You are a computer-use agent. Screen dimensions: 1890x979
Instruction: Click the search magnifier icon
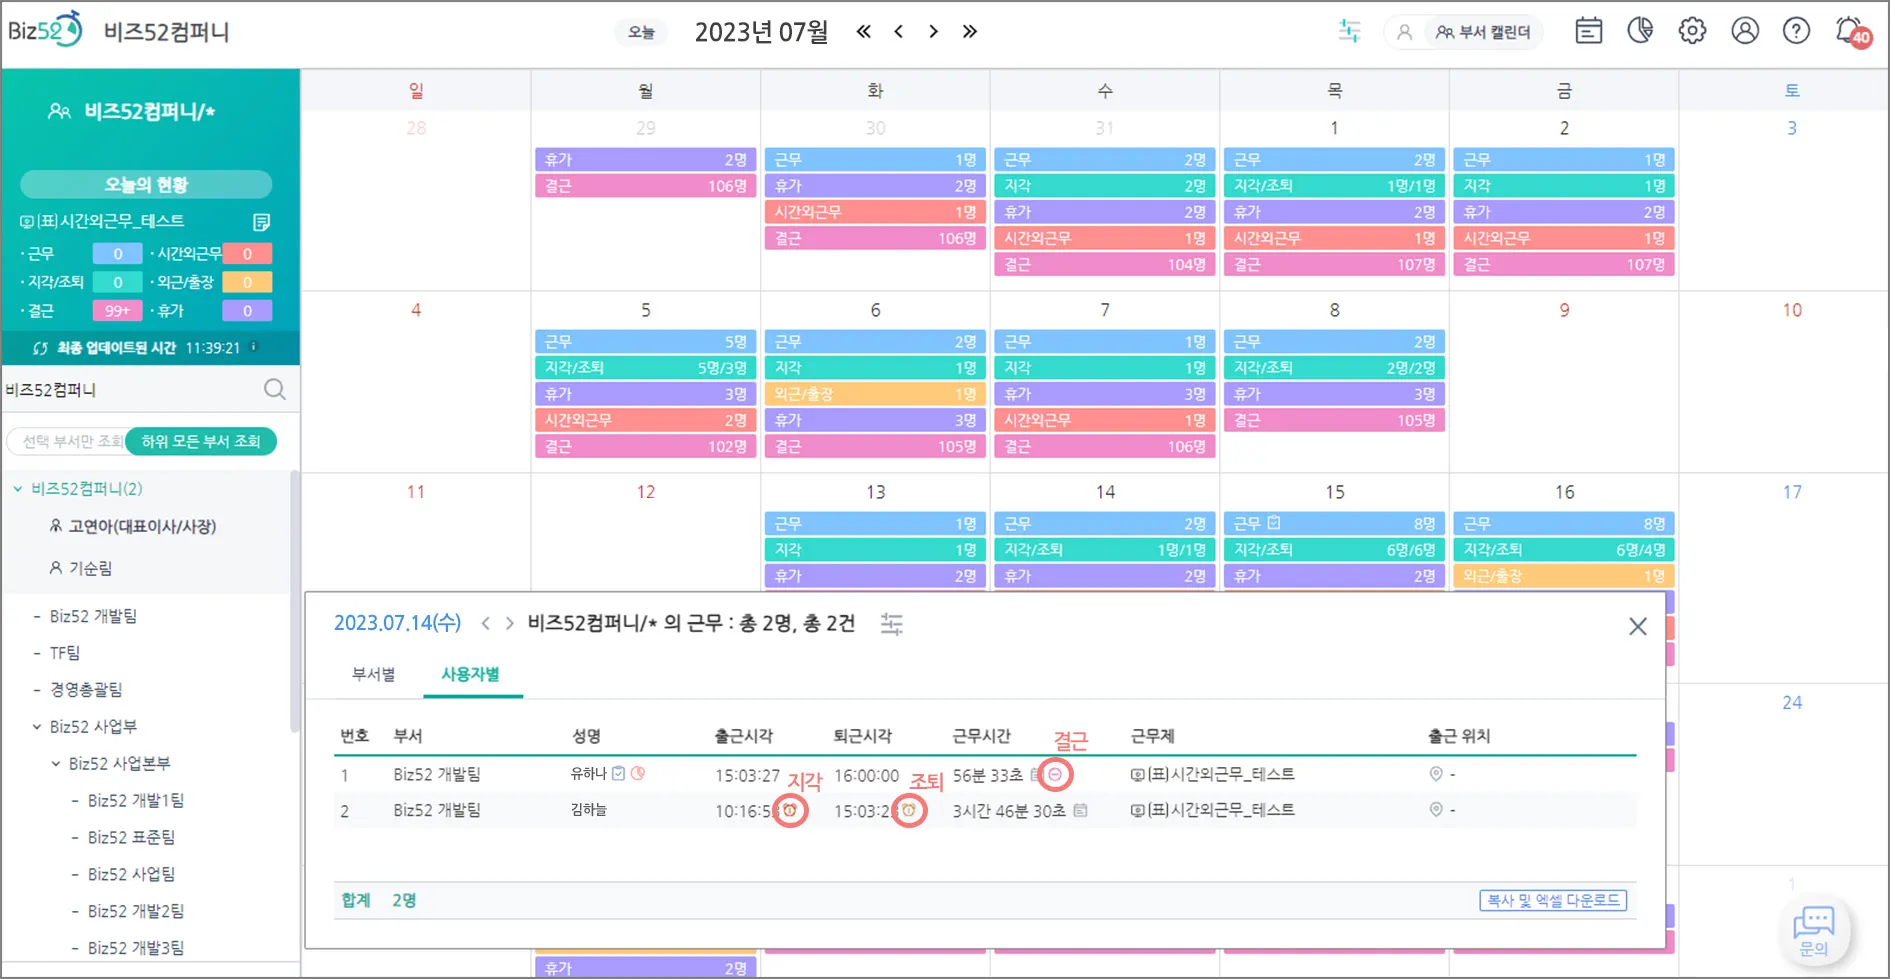(275, 389)
